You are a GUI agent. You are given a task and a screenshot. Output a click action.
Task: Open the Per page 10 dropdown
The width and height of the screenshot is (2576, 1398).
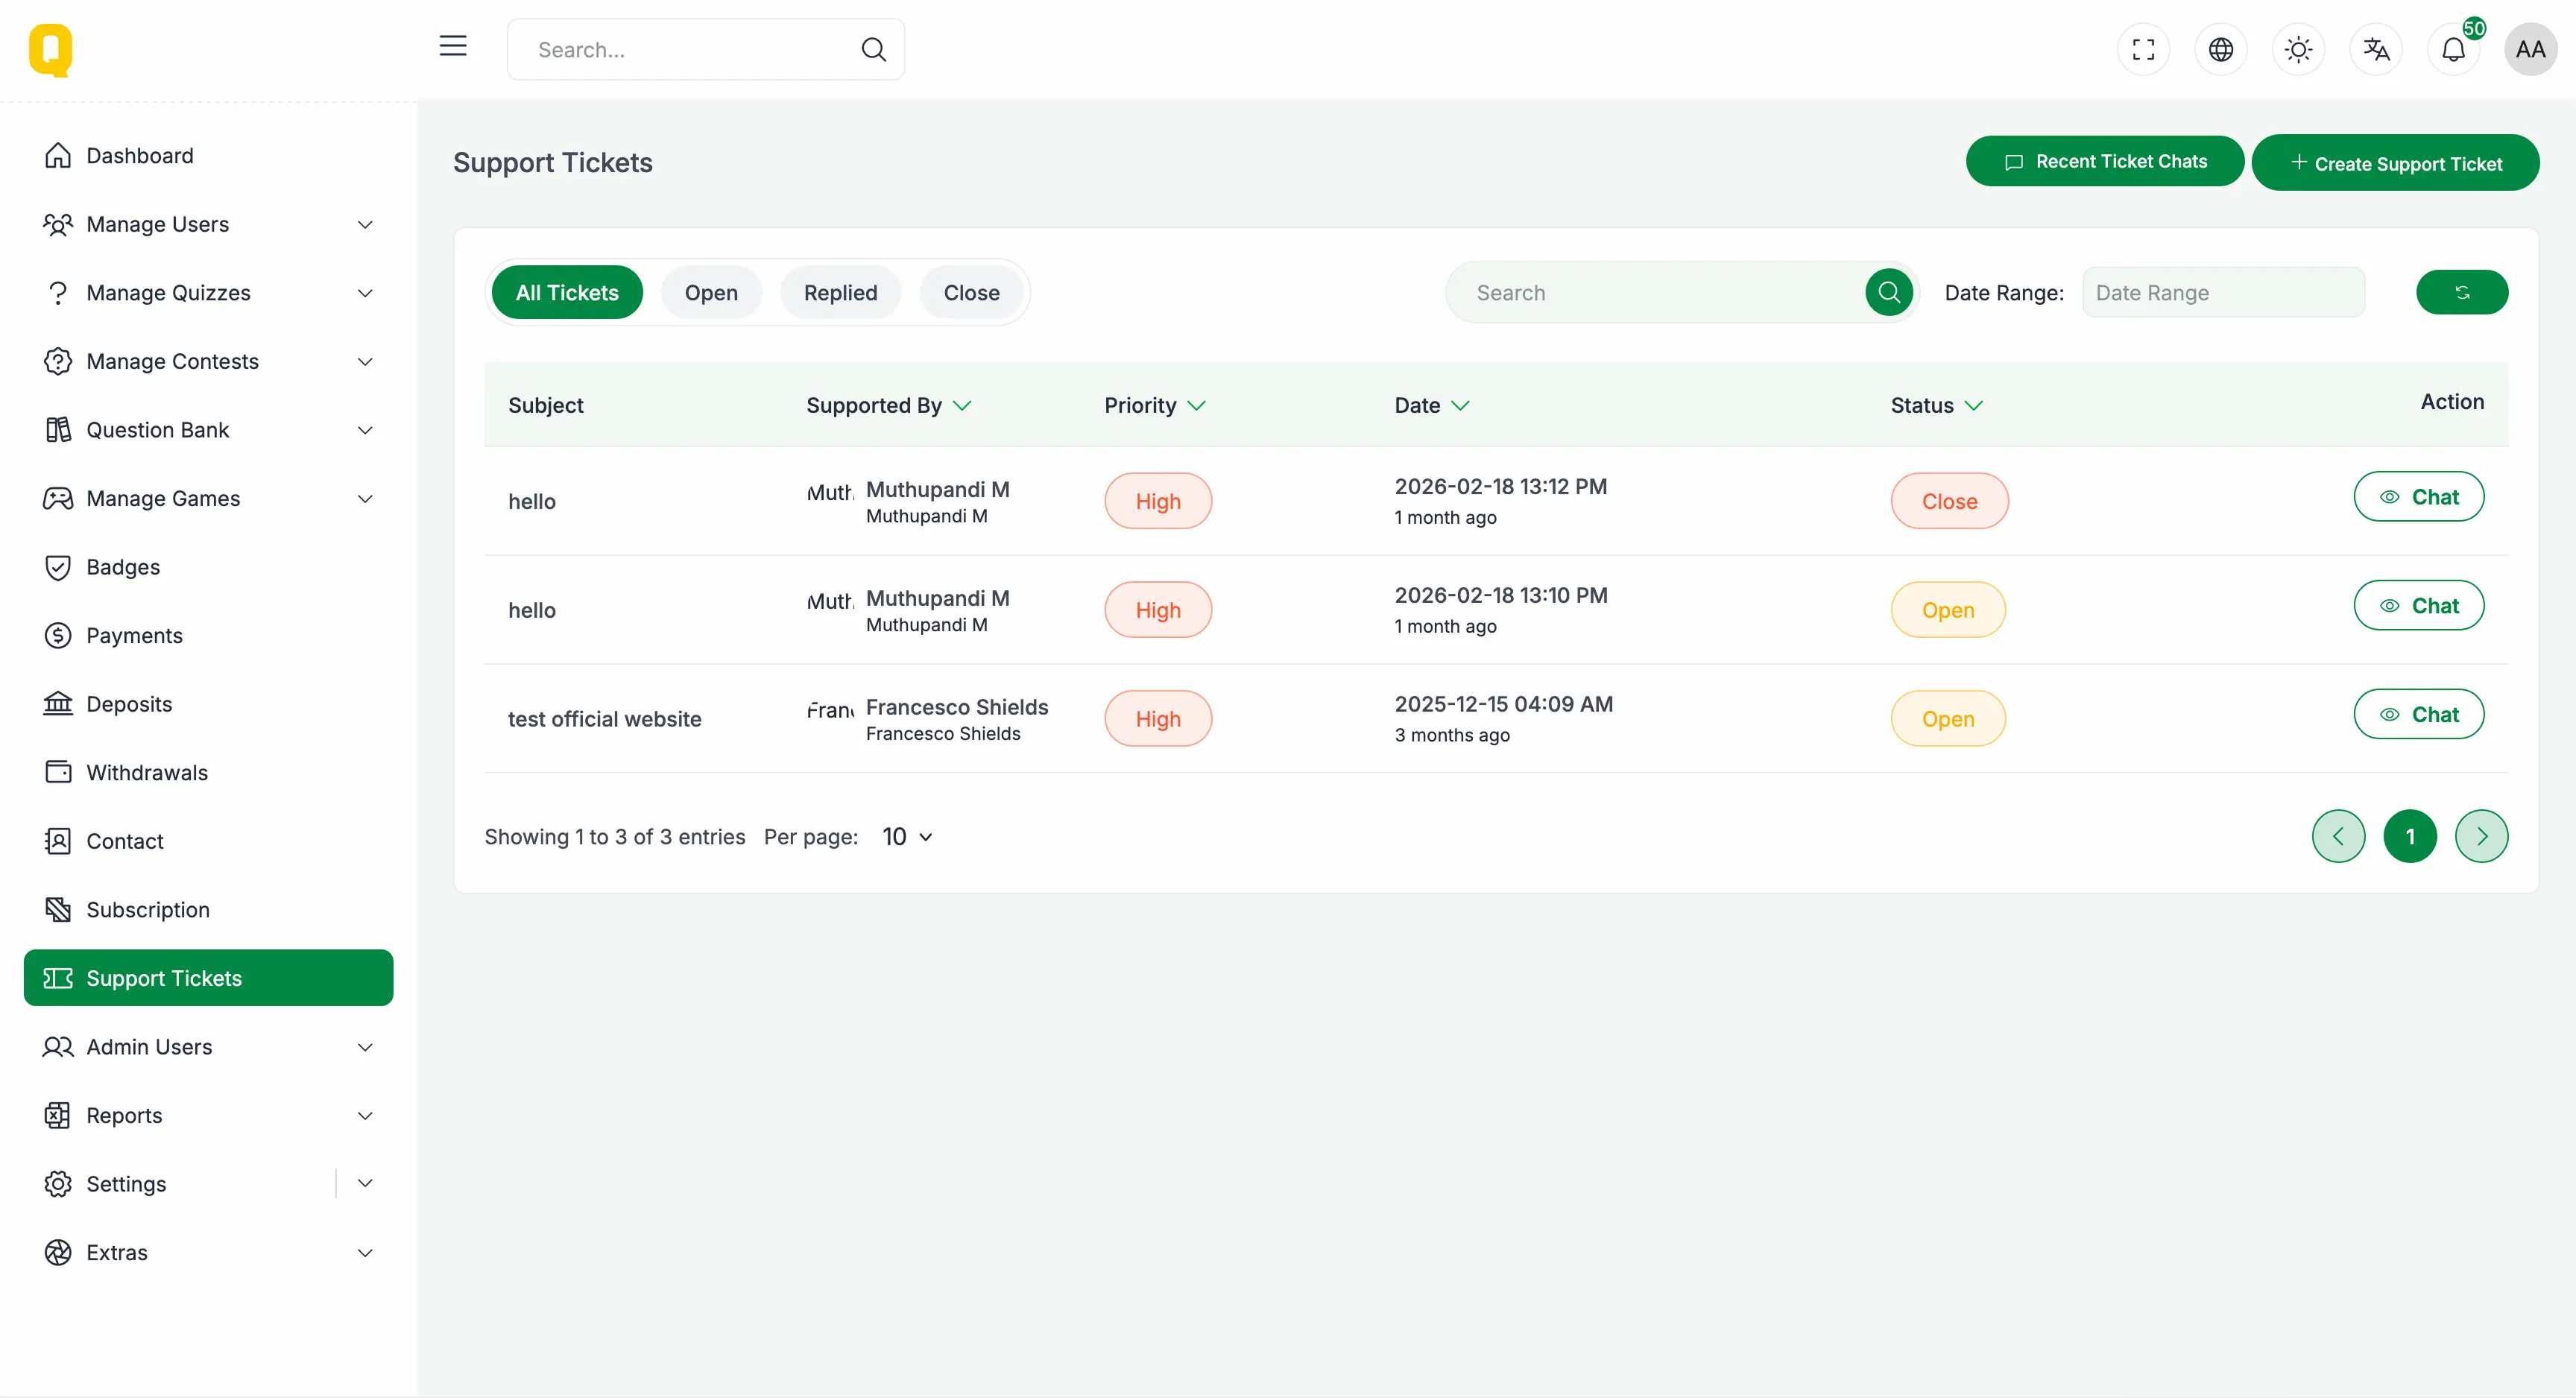point(907,837)
